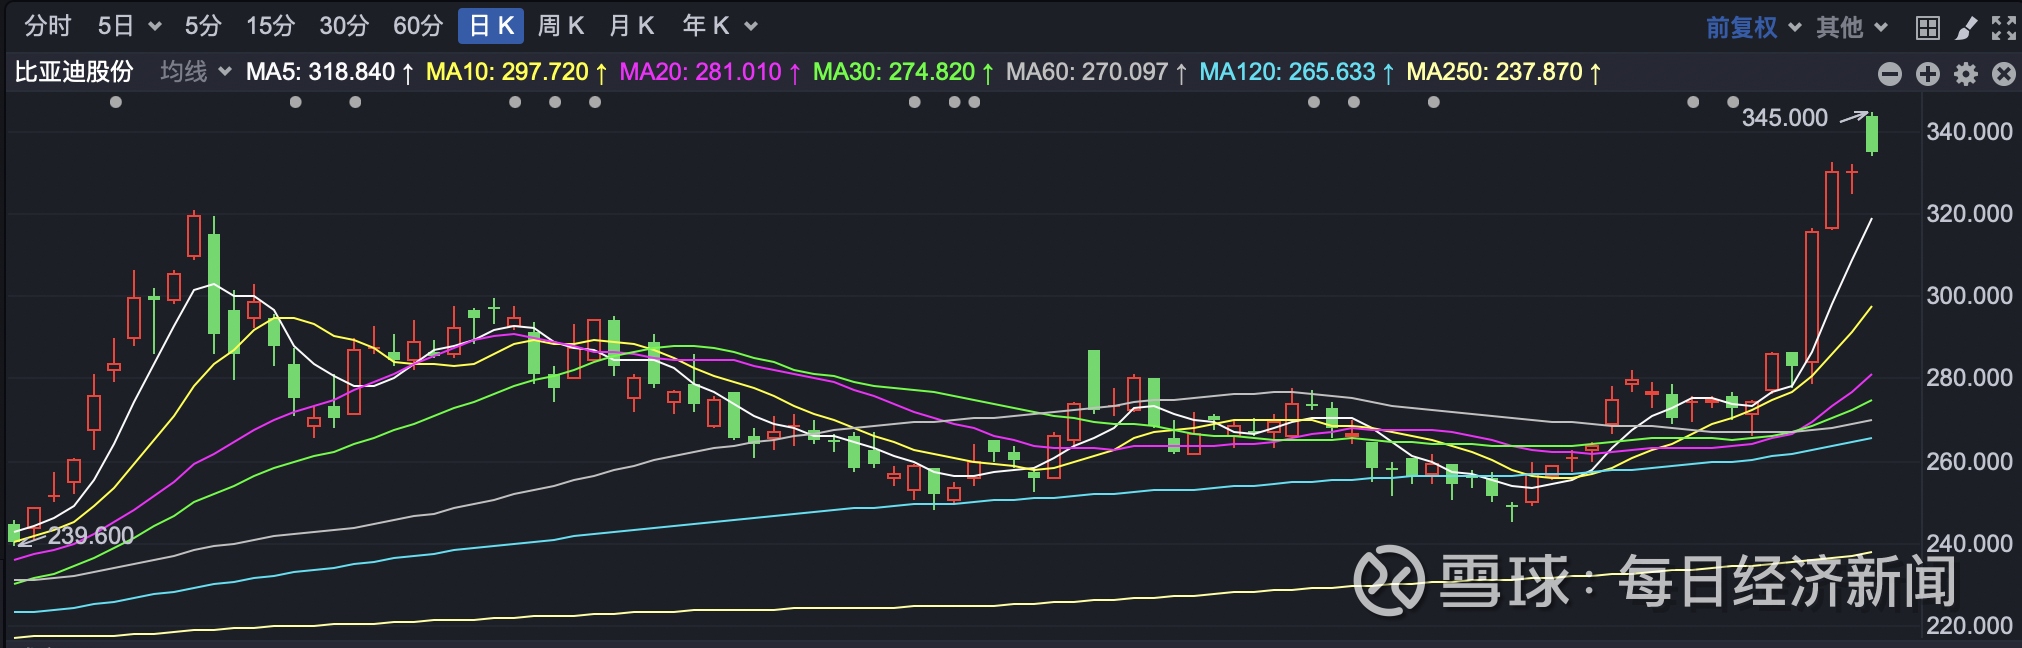This screenshot has width=2022, height=648.
Task: Click the latest green candlestick at top right
Action: click(x=1872, y=134)
